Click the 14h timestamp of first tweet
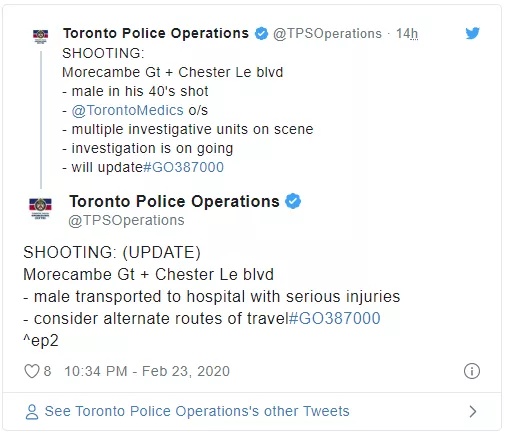508x437 pixels. [x=407, y=34]
